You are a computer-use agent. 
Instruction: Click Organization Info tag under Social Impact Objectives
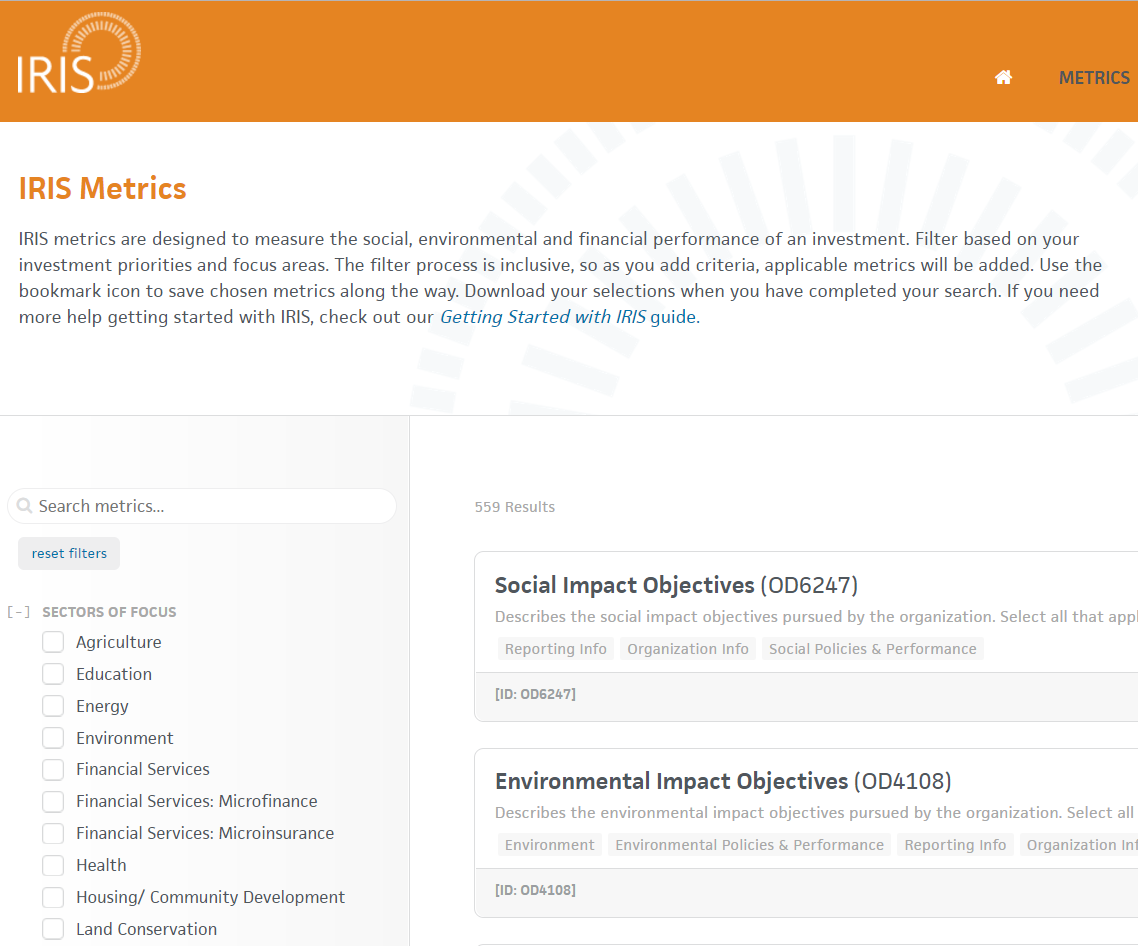pos(688,649)
